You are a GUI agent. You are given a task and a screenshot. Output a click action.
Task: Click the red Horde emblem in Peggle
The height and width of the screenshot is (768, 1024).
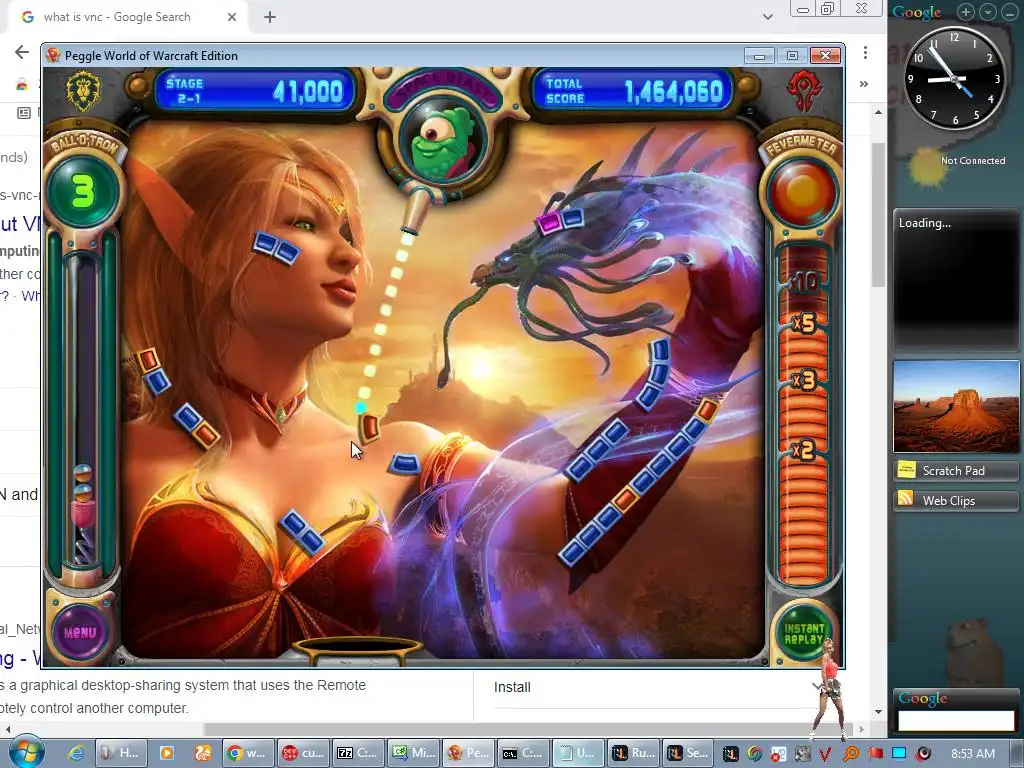point(804,91)
